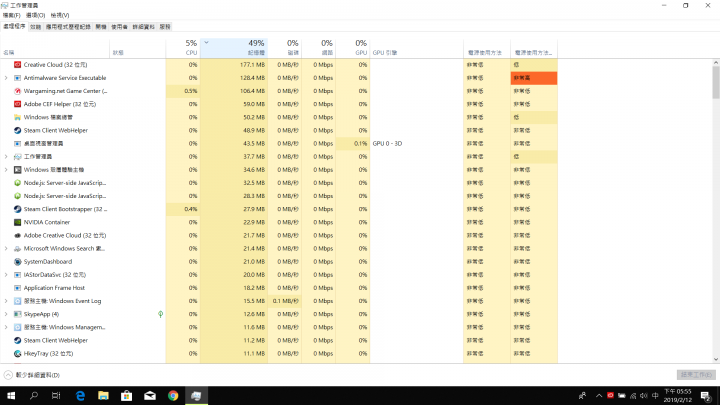The height and width of the screenshot is (405, 720).
Task: Click the GPU 0 - 3D engine cell
Action: pyautogui.click(x=416, y=144)
